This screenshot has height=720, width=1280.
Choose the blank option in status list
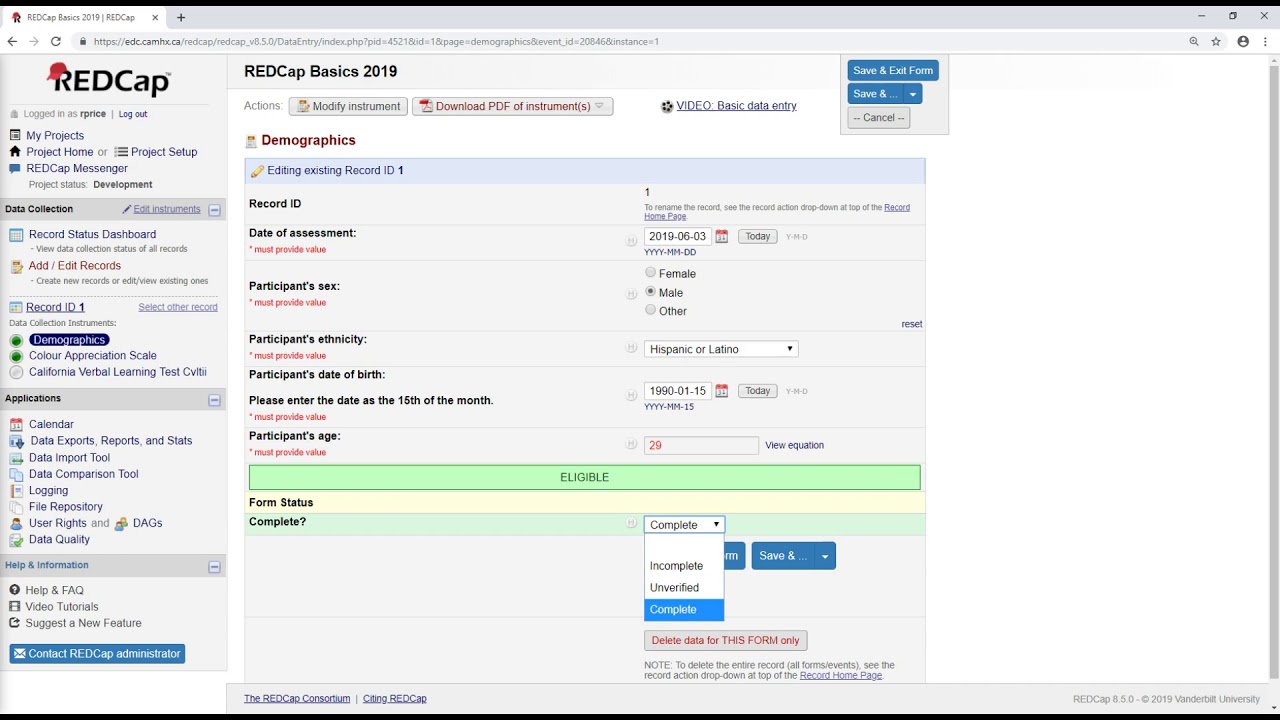coord(684,545)
